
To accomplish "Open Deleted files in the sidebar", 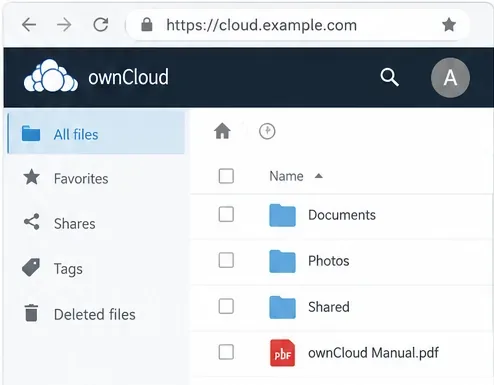I will [96, 314].
